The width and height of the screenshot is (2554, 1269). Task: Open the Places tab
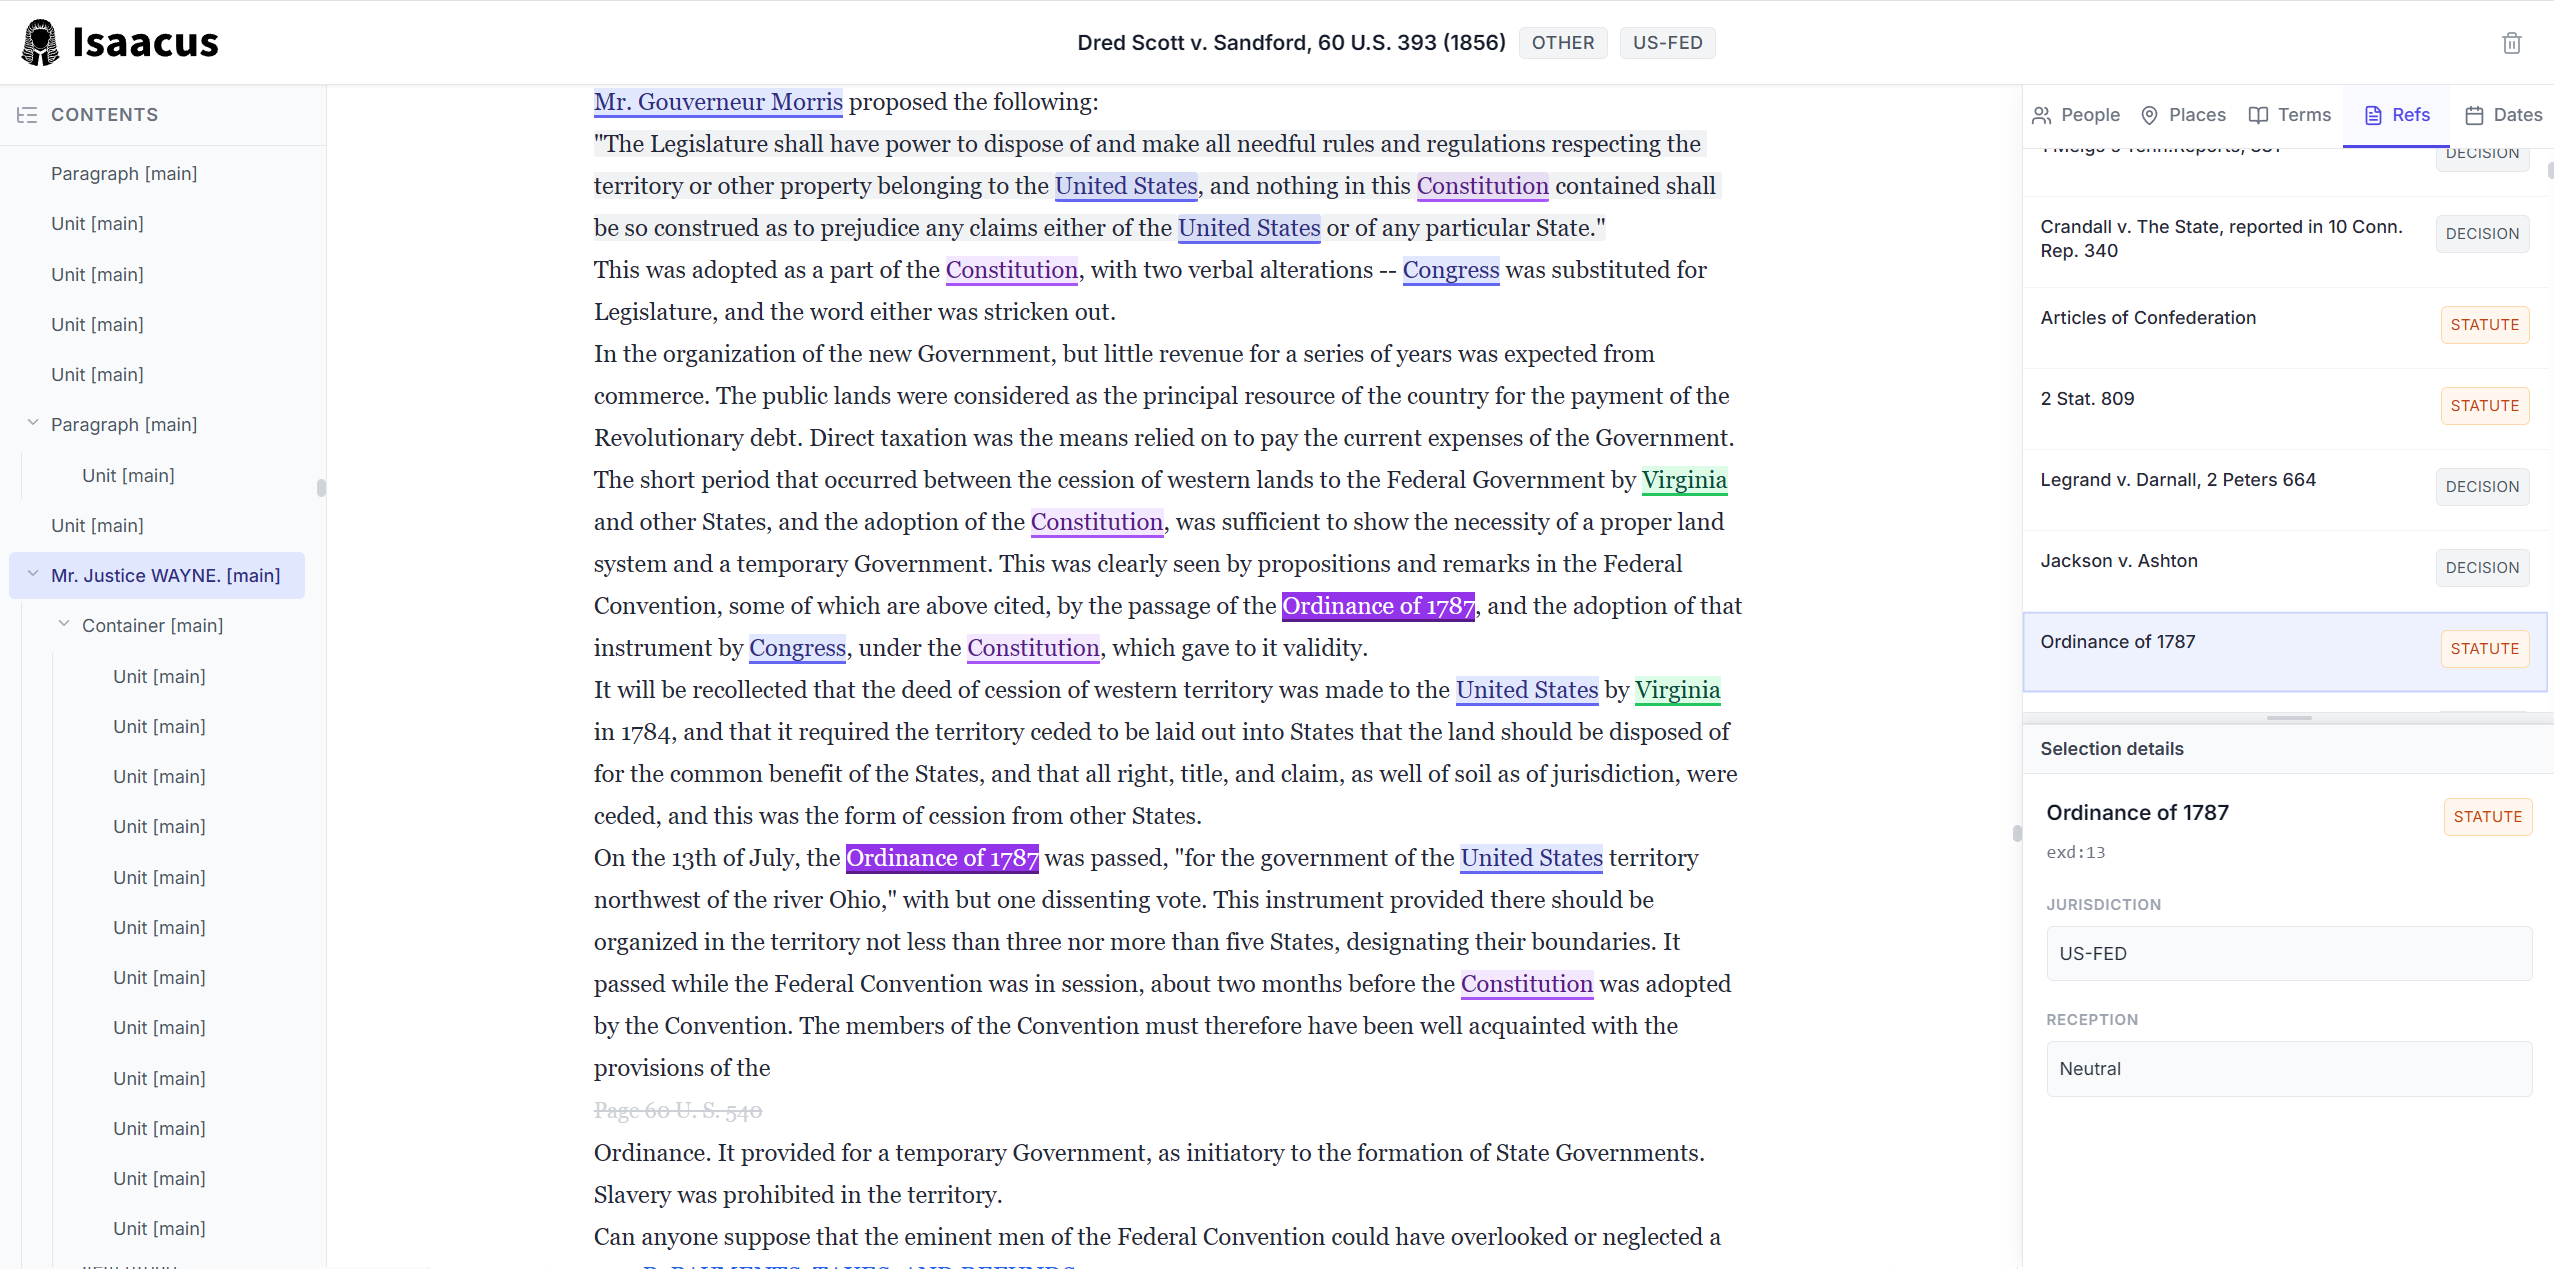point(2184,115)
